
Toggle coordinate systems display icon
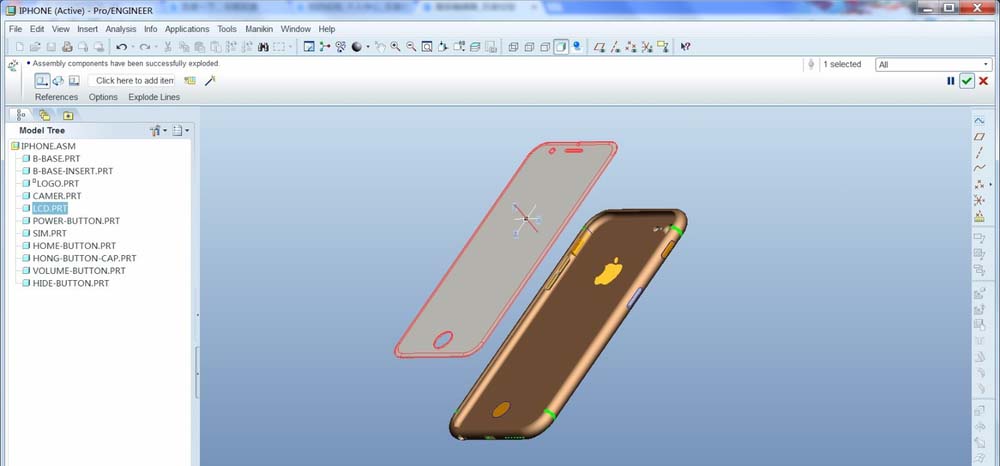[647, 47]
